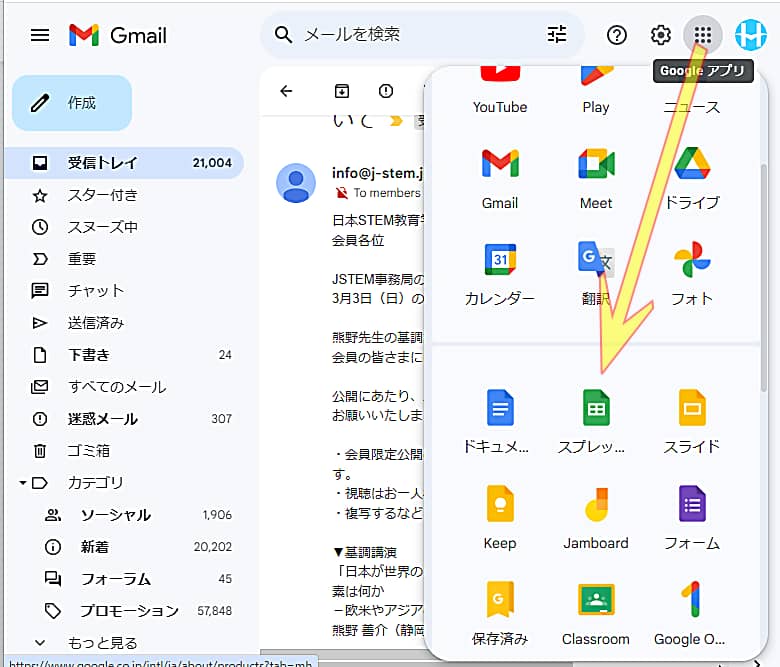Click 作成 compose button
This screenshot has width=780, height=667.
coord(72,103)
